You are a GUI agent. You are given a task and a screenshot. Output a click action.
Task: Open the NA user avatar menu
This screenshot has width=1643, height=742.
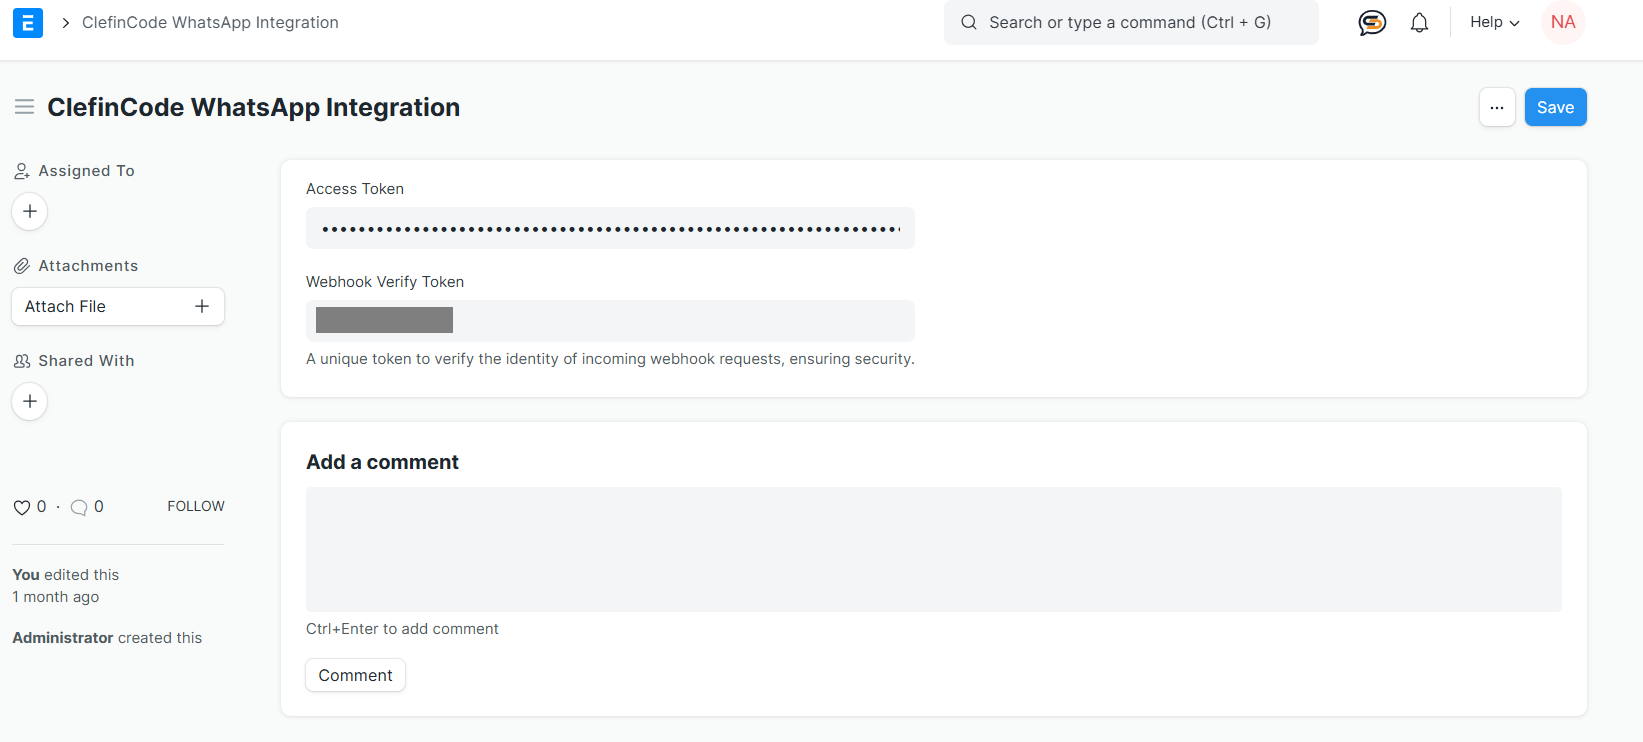(x=1563, y=22)
